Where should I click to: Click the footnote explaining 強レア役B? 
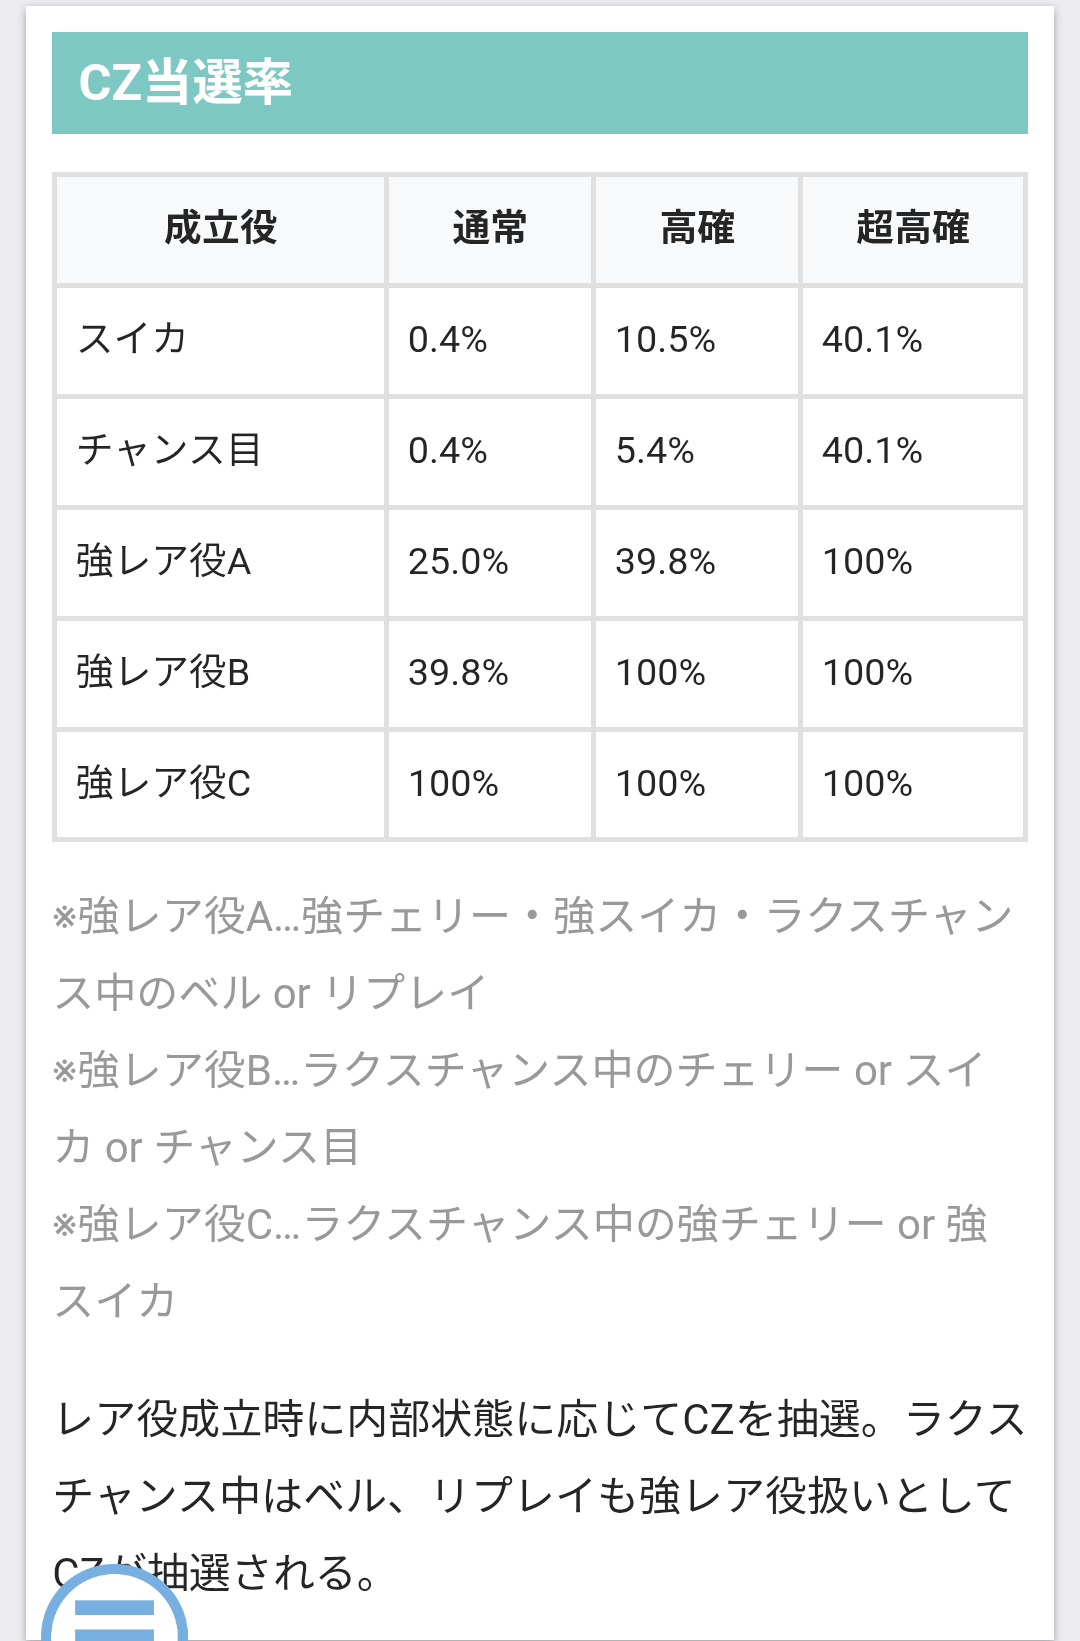pos(520,1108)
